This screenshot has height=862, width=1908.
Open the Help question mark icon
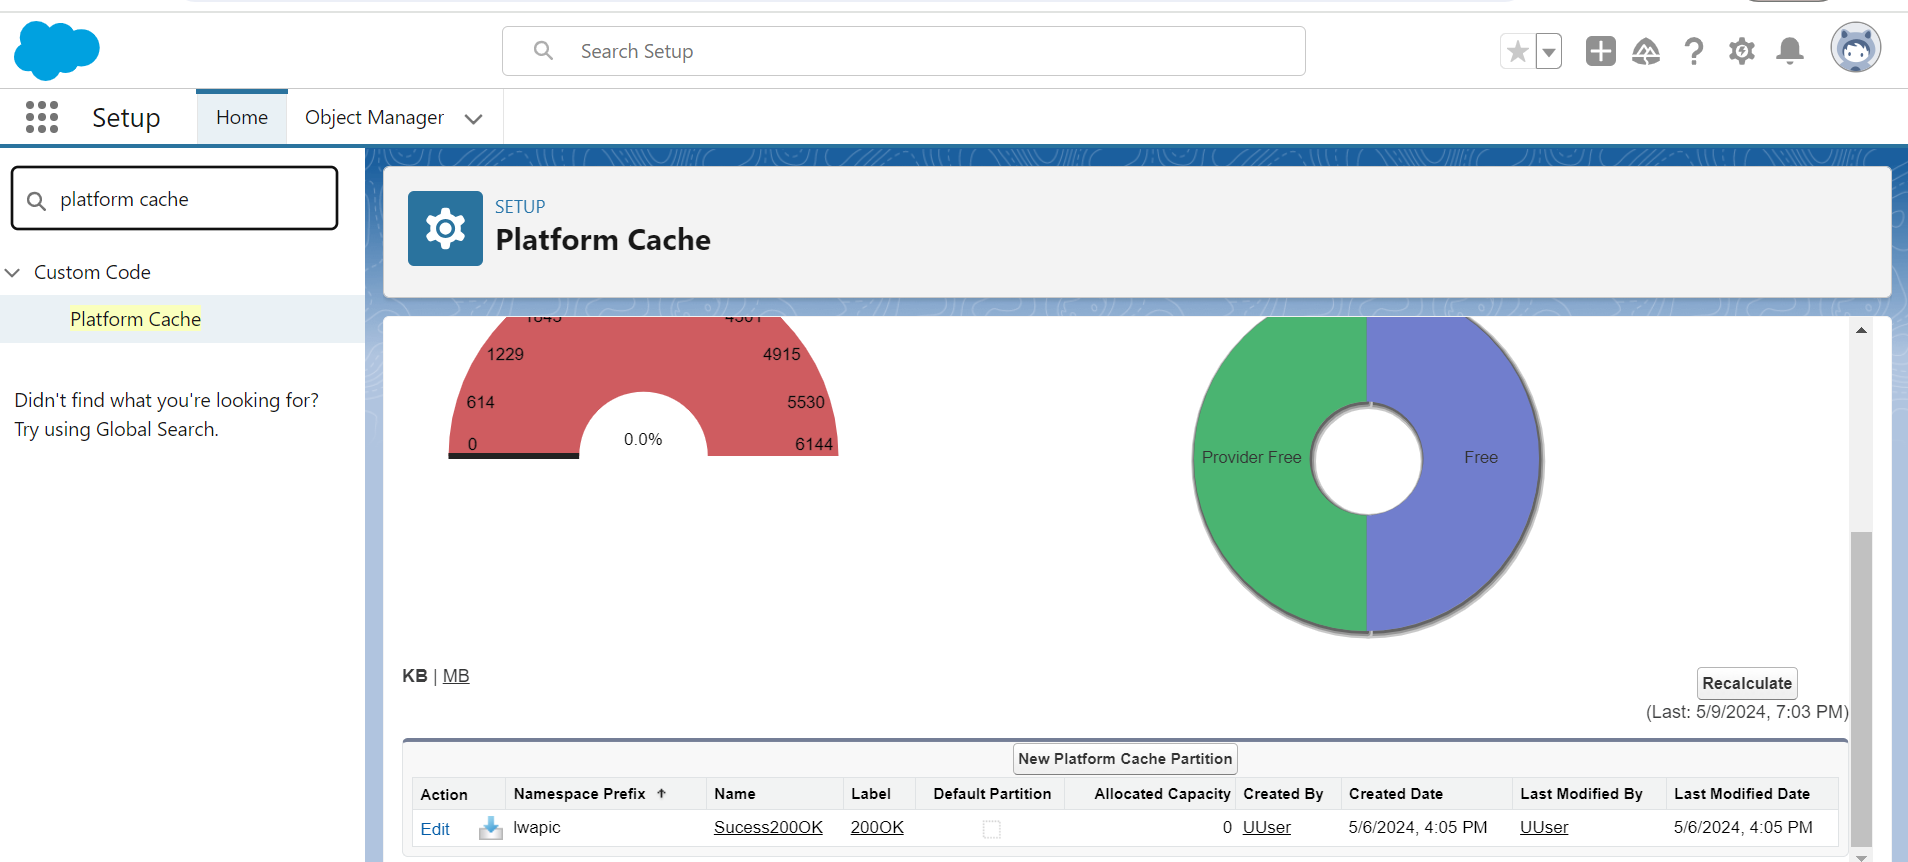[x=1693, y=51]
